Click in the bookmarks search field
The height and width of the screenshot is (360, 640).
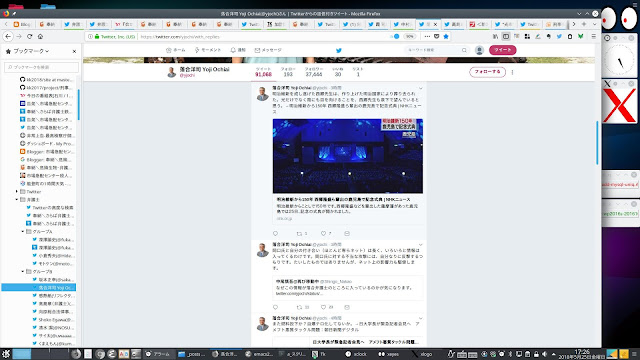pyautogui.click(x=41, y=67)
